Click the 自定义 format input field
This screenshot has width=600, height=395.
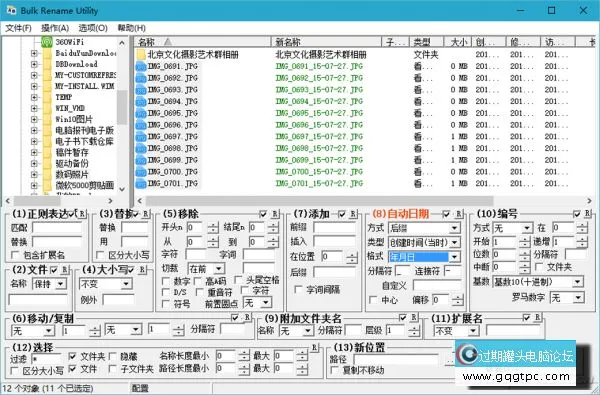coord(437,285)
